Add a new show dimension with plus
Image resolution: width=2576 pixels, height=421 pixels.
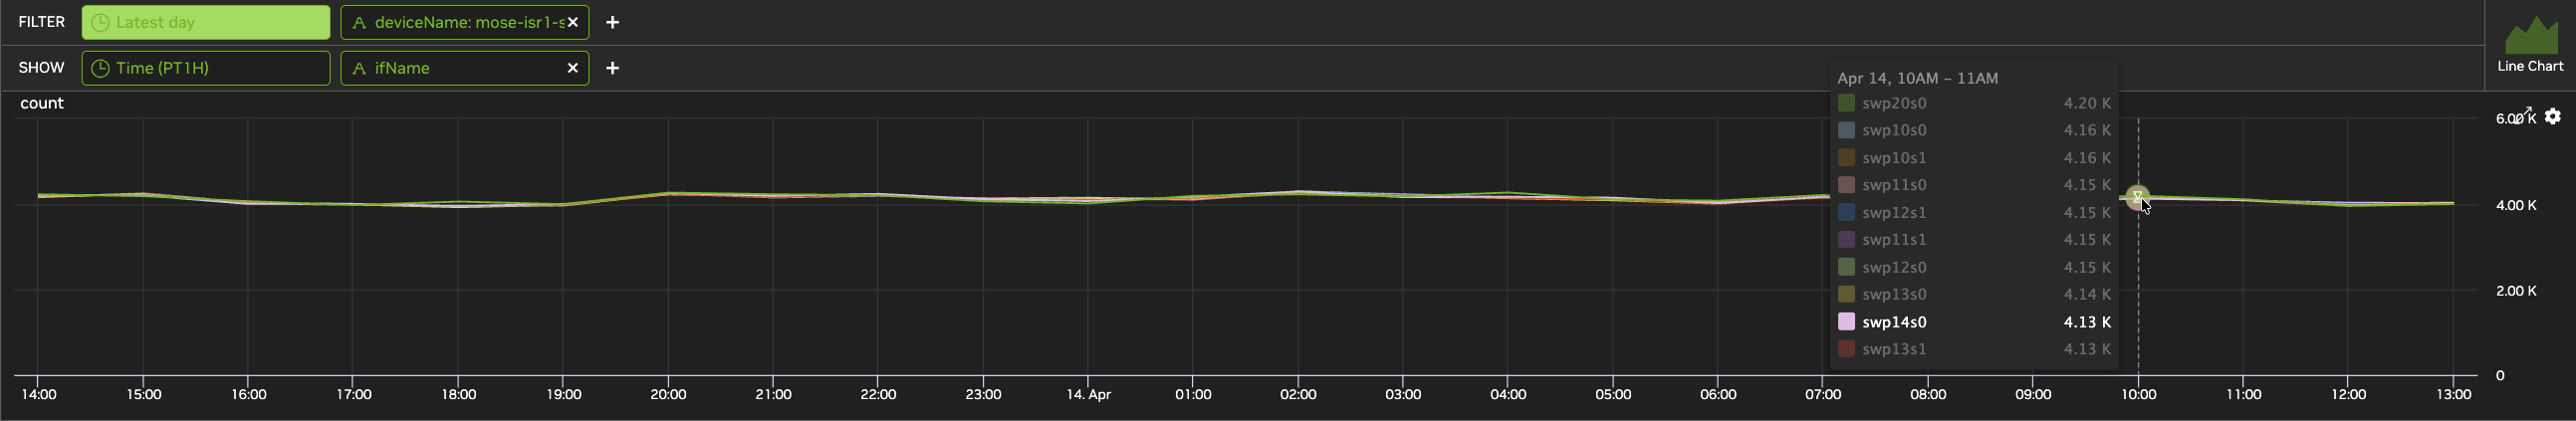point(613,68)
